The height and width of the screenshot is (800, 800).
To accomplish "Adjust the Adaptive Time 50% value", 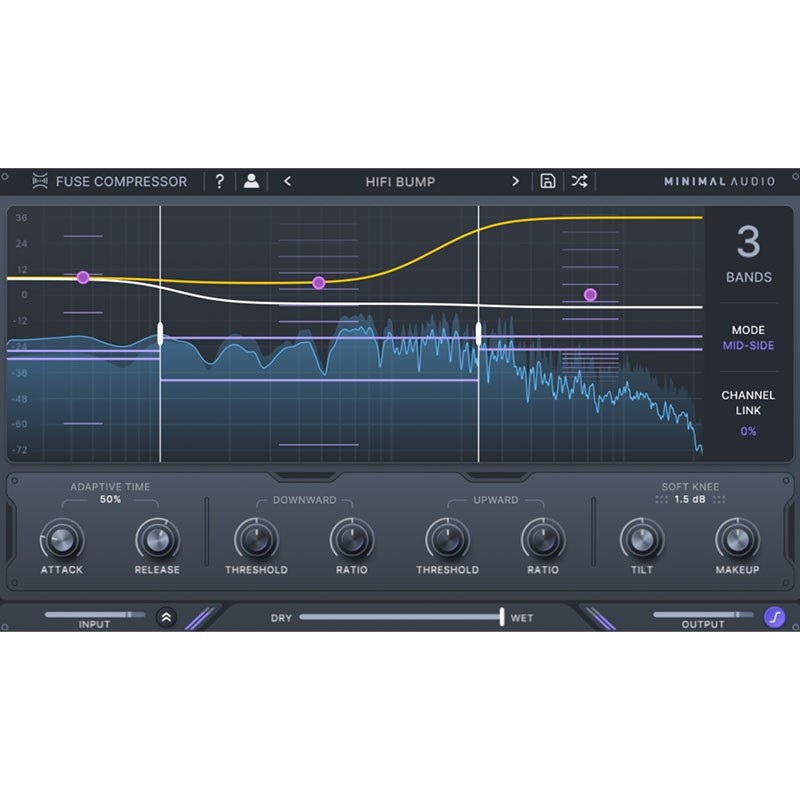I will coord(110,499).
